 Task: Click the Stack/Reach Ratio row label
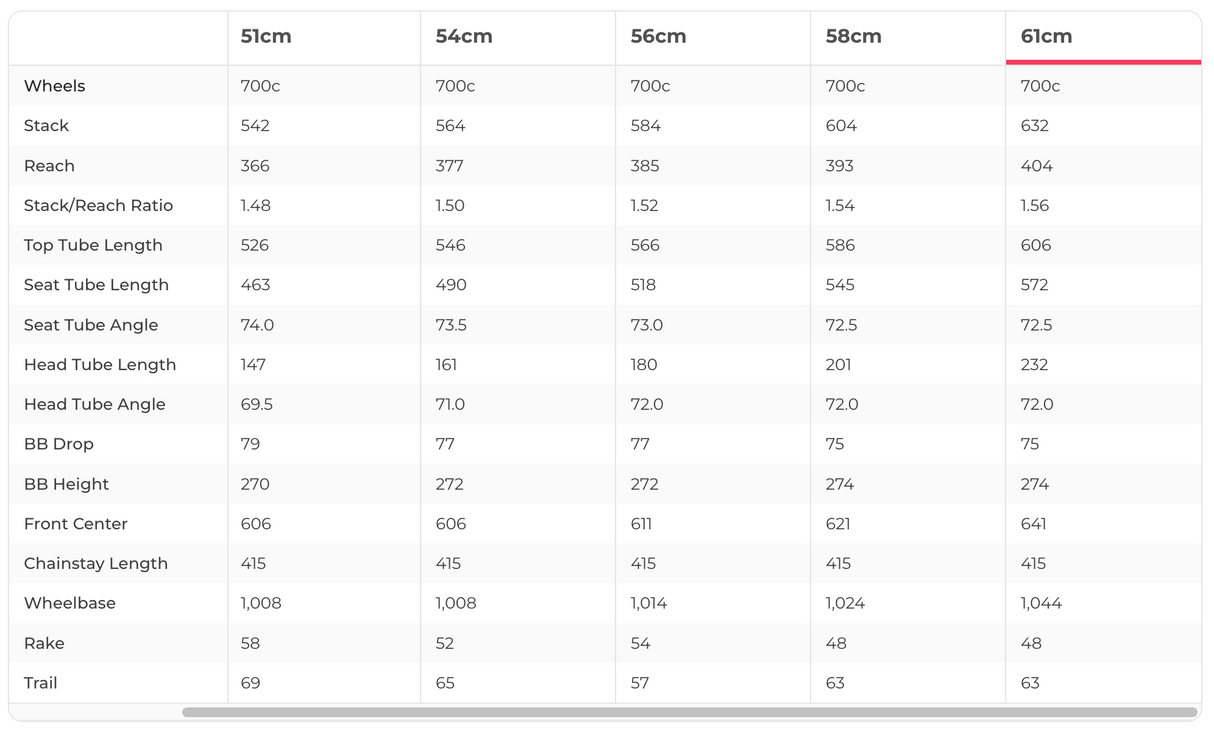[x=98, y=206]
